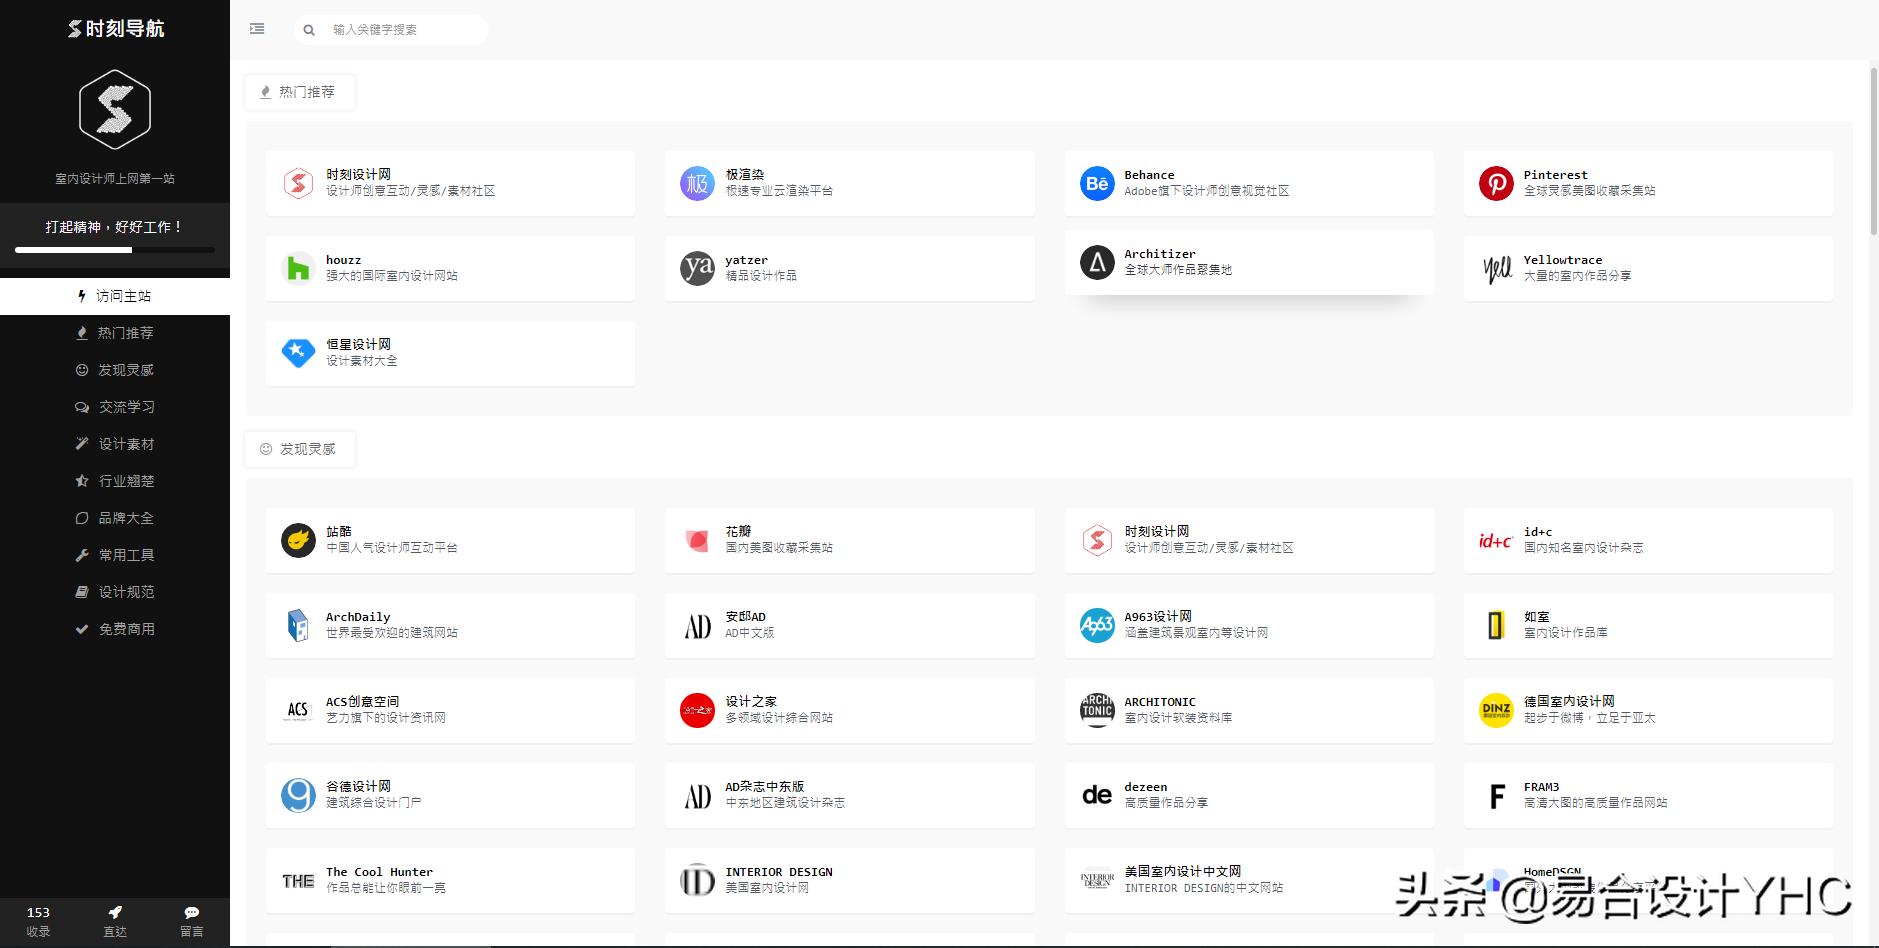Open the 设计之家 icon
Image resolution: width=1879 pixels, height=948 pixels.
click(x=697, y=710)
